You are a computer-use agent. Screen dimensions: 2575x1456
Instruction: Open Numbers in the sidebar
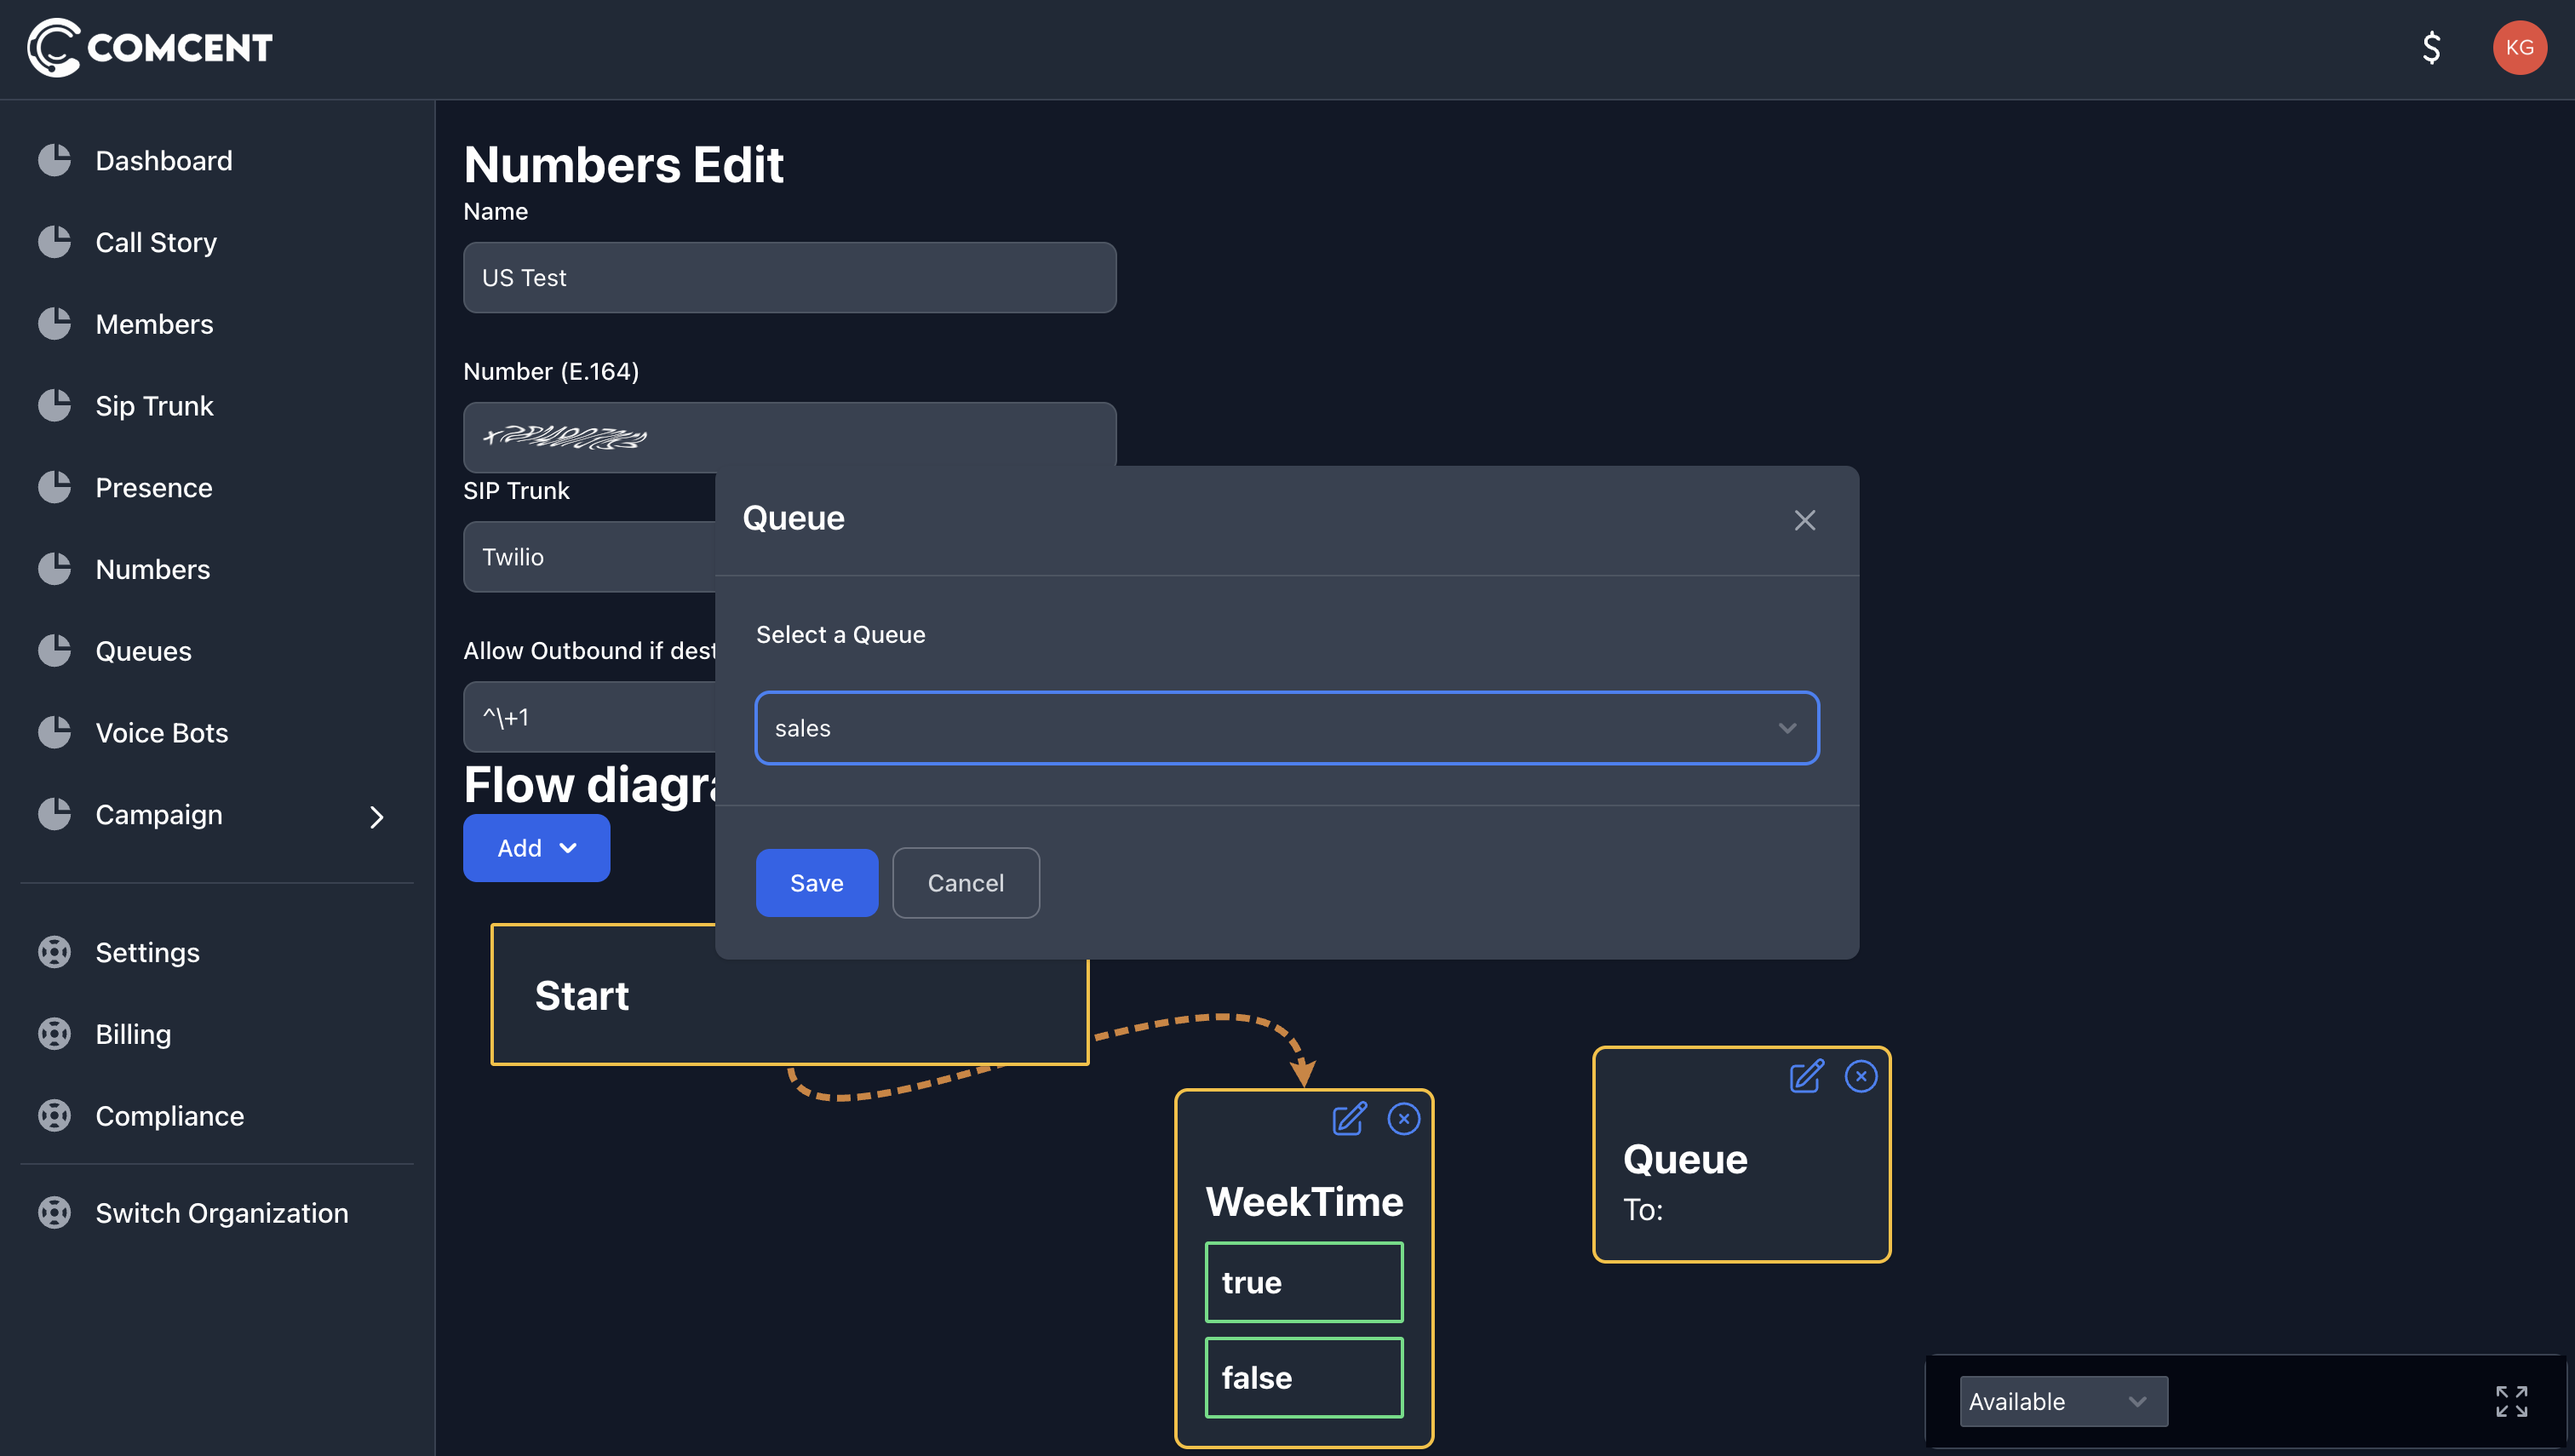(x=153, y=569)
